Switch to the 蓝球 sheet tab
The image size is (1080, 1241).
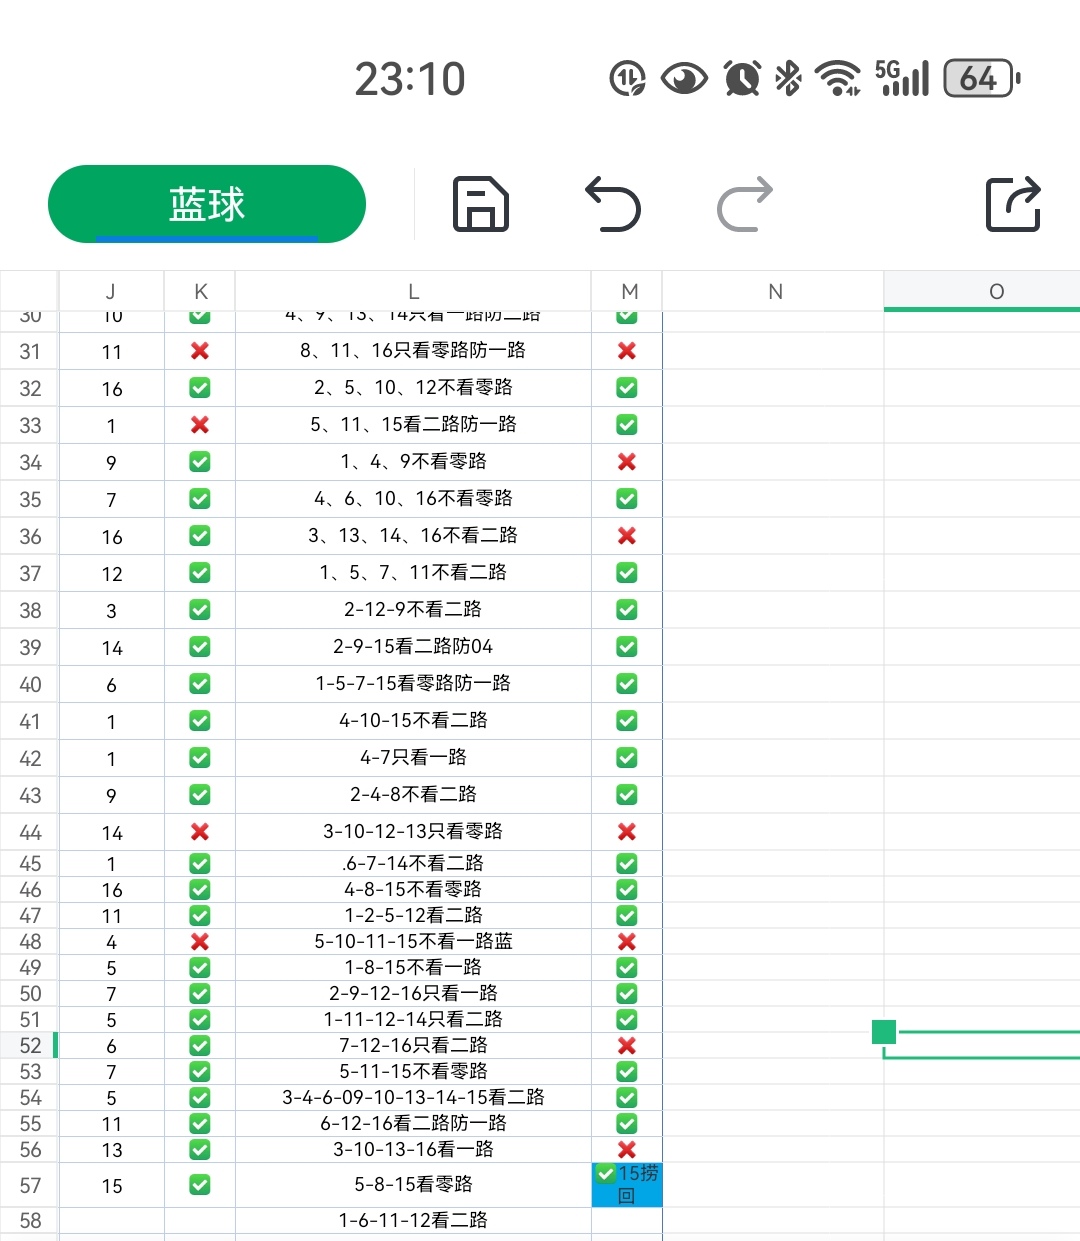coord(206,204)
